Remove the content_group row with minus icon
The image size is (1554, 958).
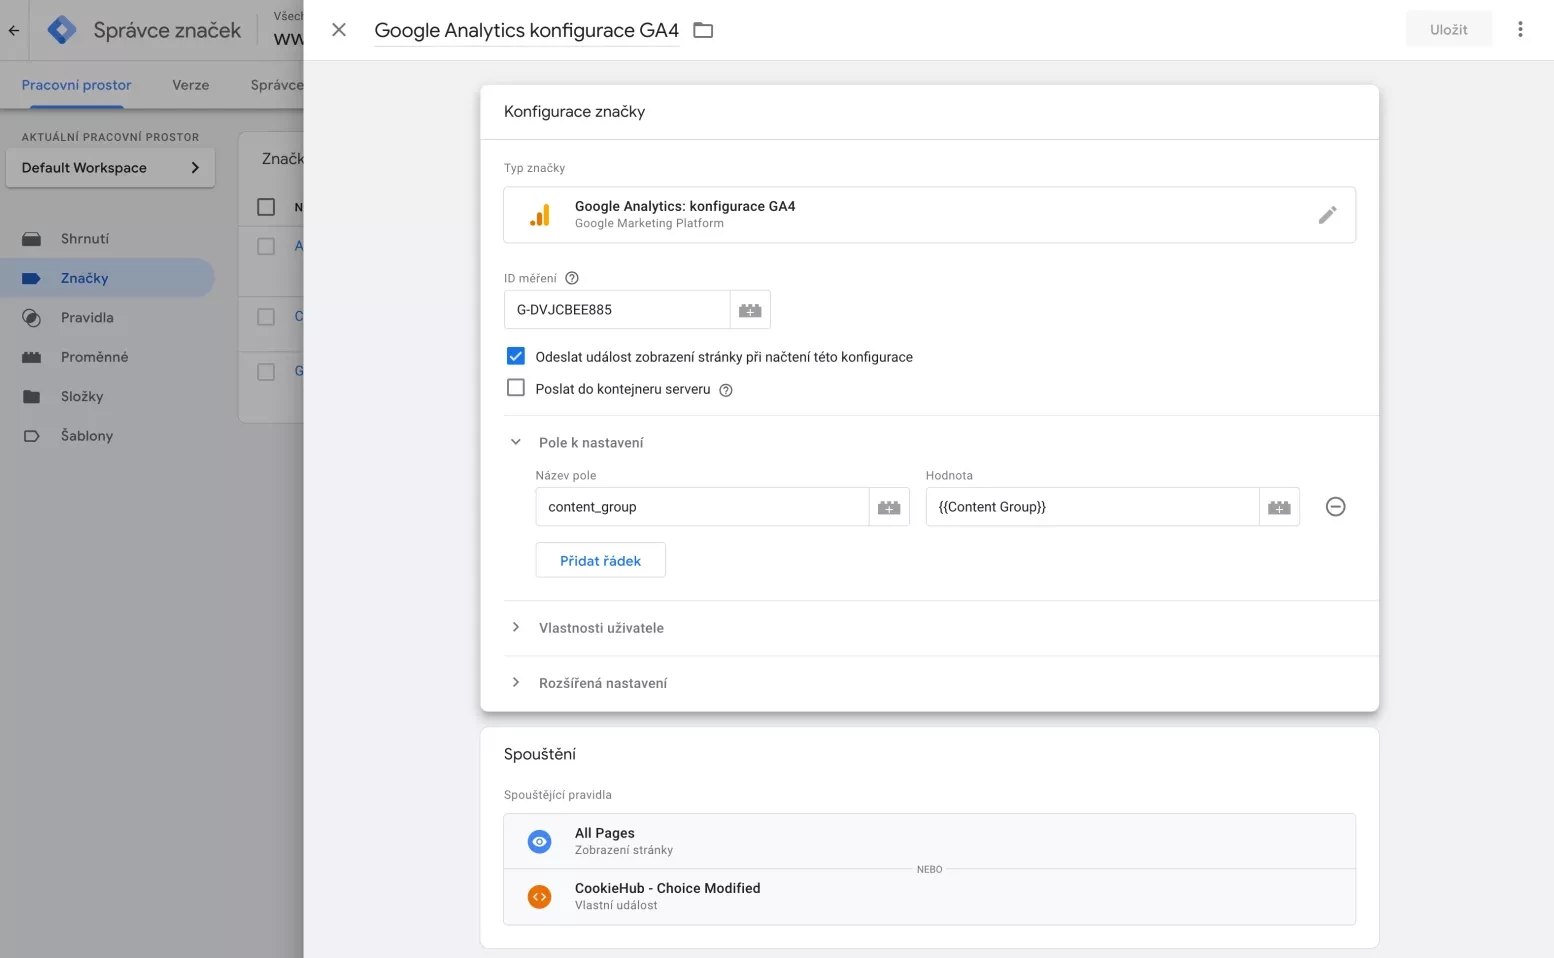click(x=1335, y=507)
